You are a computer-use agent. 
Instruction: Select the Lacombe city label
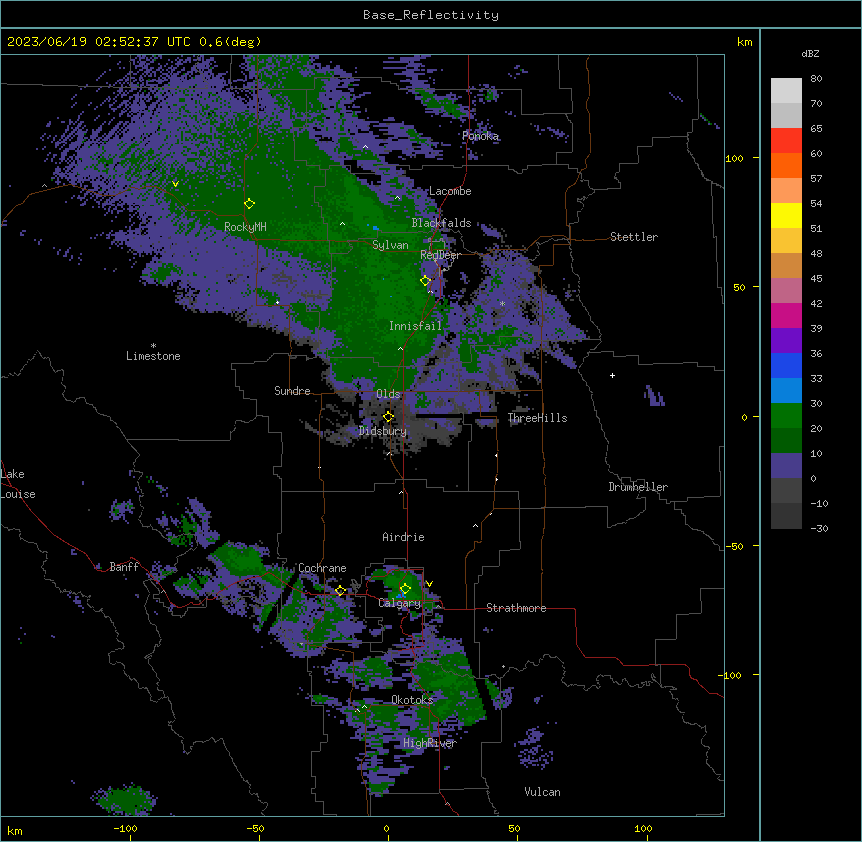[450, 191]
